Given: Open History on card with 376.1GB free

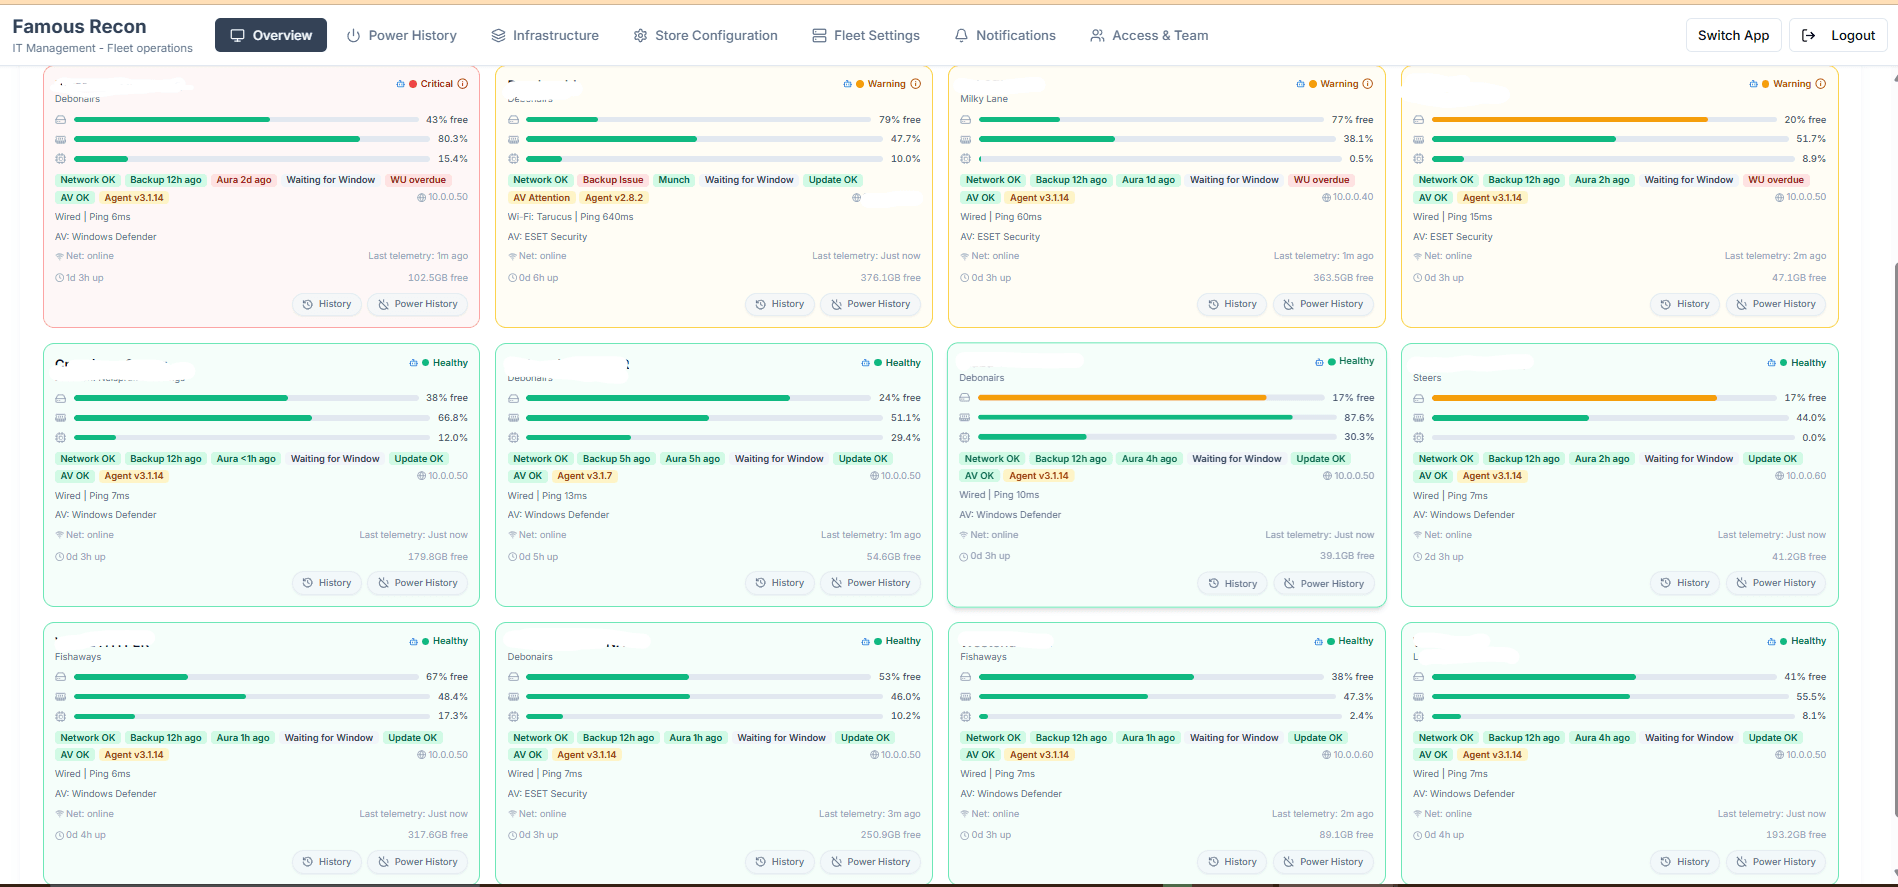Looking at the screenshot, I should click(779, 304).
